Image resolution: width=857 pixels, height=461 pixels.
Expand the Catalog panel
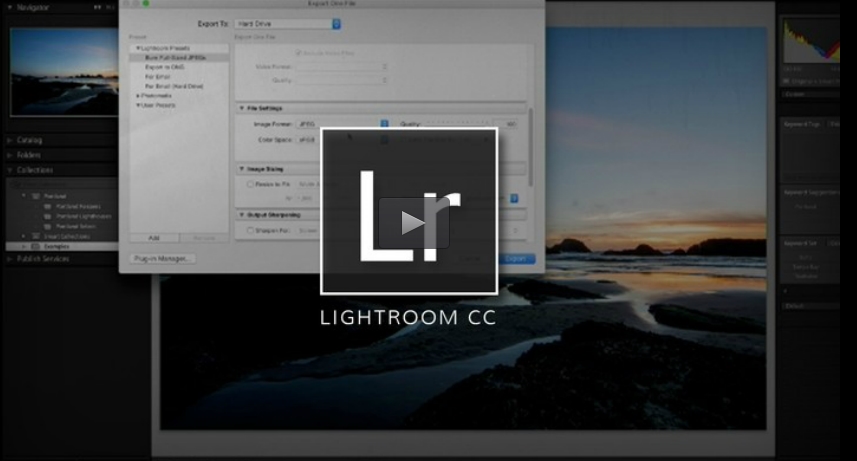(x=10, y=140)
